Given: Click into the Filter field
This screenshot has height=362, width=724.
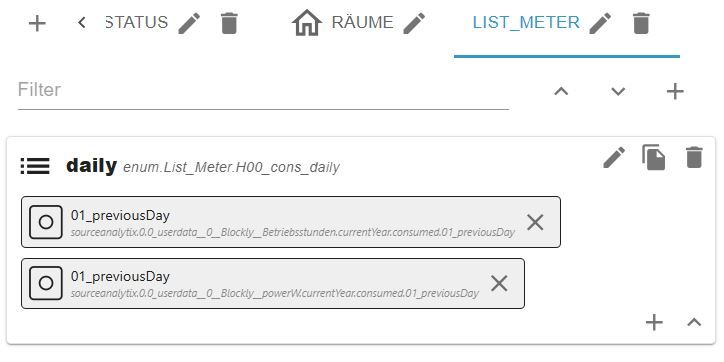Looking at the screenshot, I should coord(263,90).
